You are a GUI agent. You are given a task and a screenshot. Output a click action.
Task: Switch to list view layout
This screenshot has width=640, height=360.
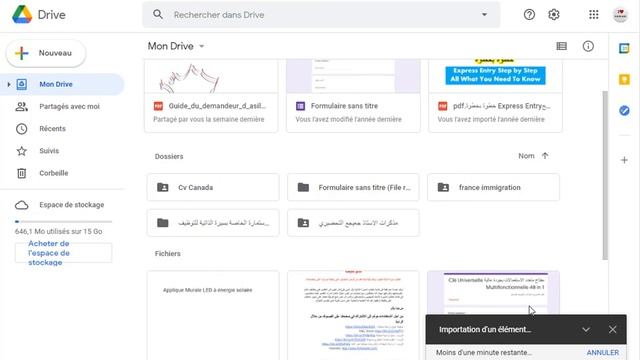click(562, 46)
